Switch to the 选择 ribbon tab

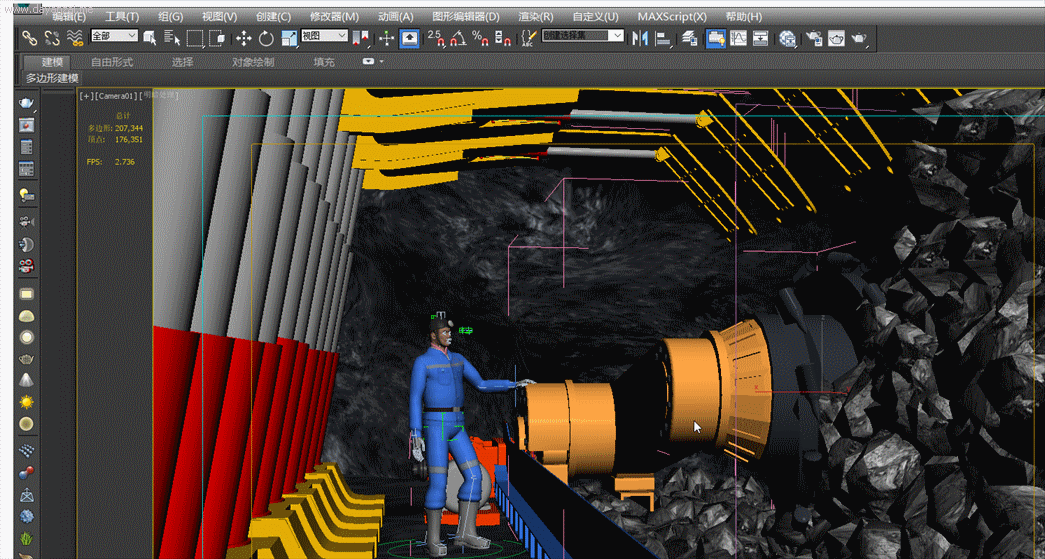(182, 62)
